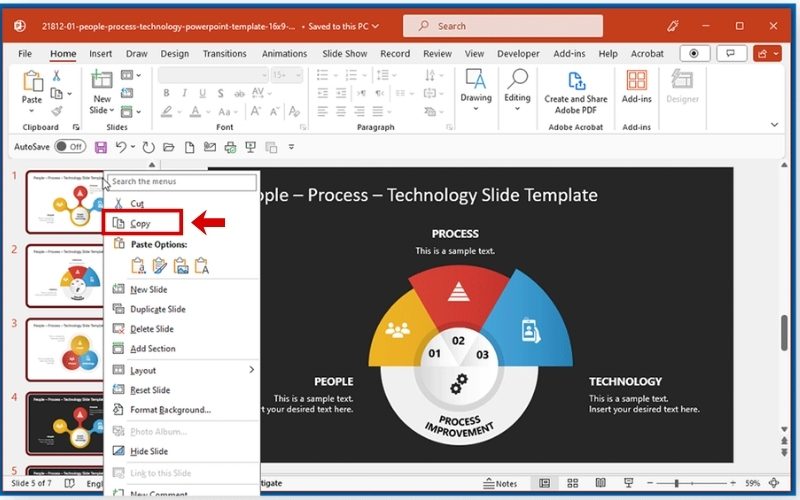
Task: Click the Open folder quick access icon
Action: pyautogui.click(x=169, y=147)
